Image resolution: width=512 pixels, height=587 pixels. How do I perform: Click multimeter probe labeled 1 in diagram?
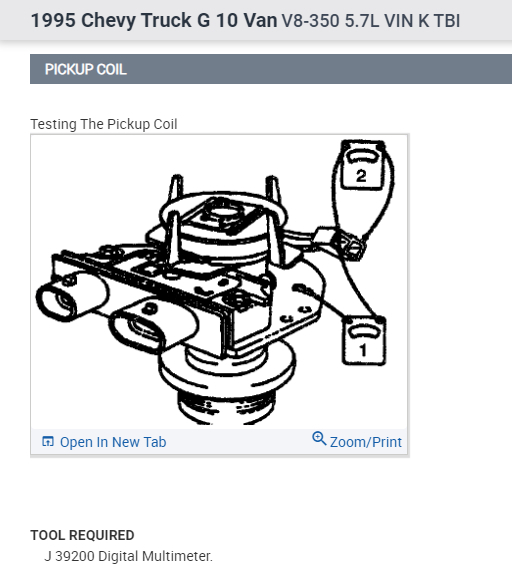(x=364, y=341)
